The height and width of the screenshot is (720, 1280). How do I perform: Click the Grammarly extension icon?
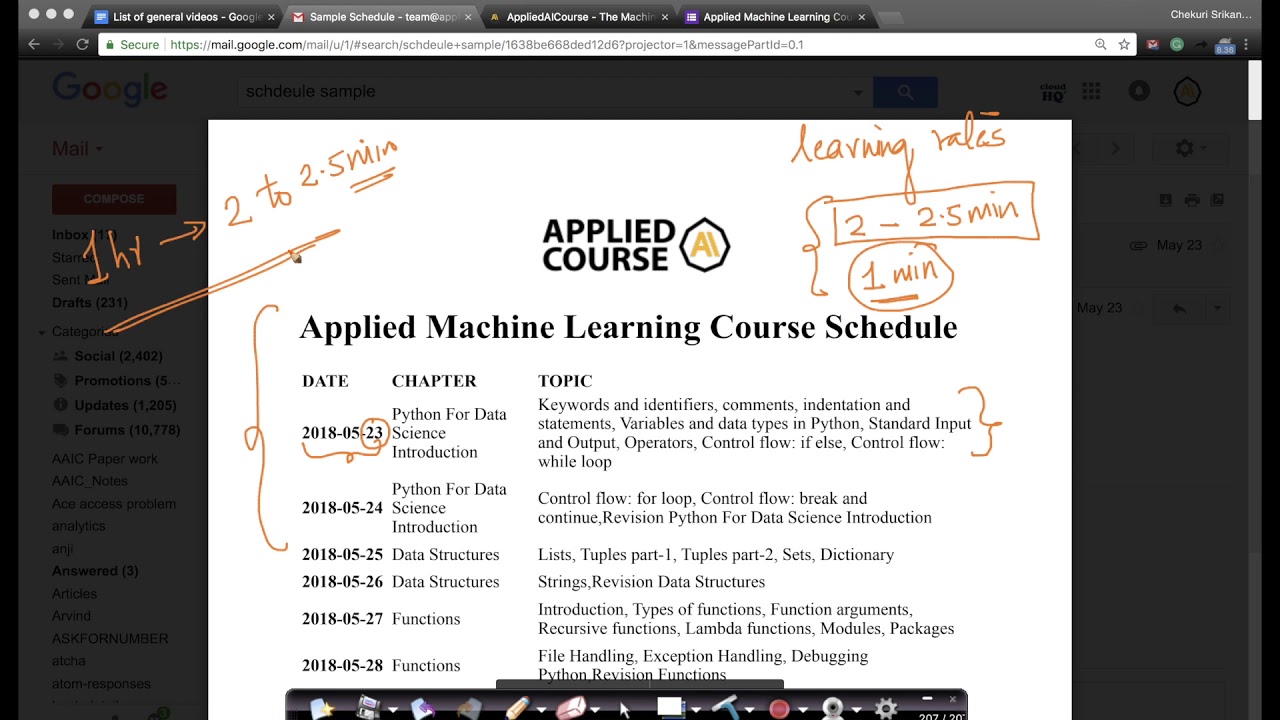point(1177,44)
